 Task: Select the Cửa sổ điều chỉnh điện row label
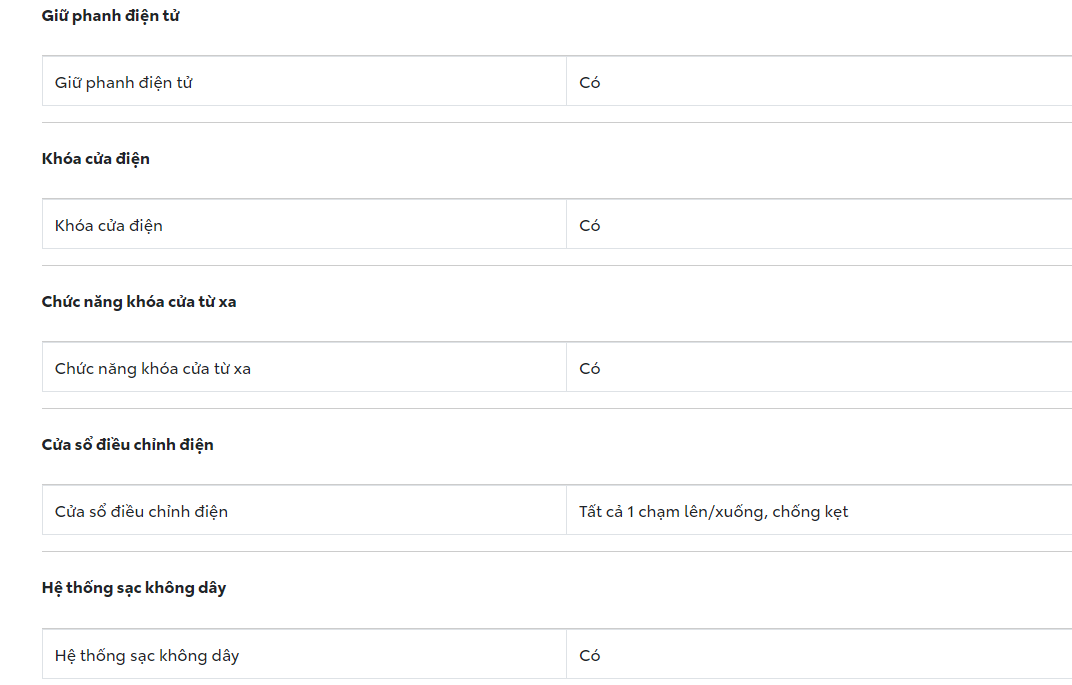click(141, 512)
